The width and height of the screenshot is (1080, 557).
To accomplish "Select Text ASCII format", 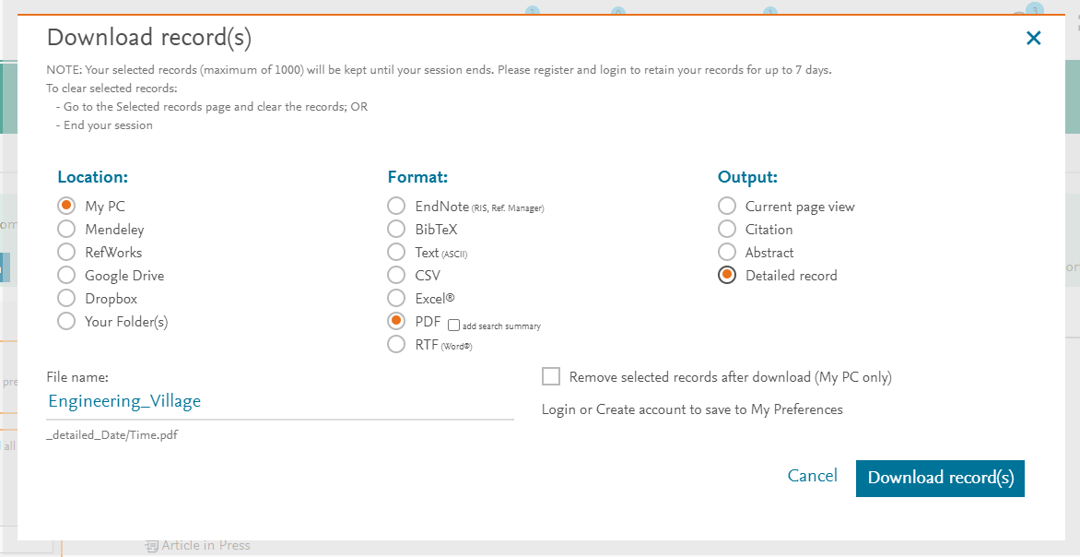I will [397, 252].
